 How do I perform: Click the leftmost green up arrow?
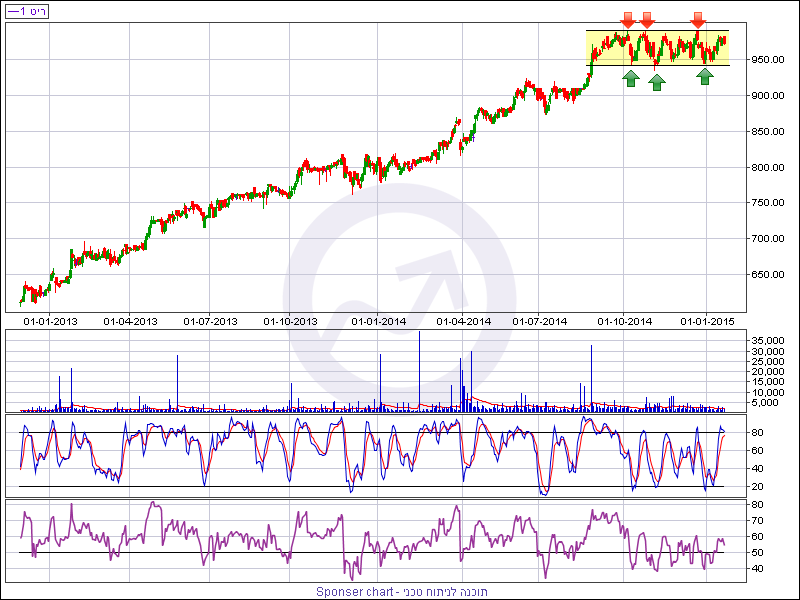tap(631, 78)
